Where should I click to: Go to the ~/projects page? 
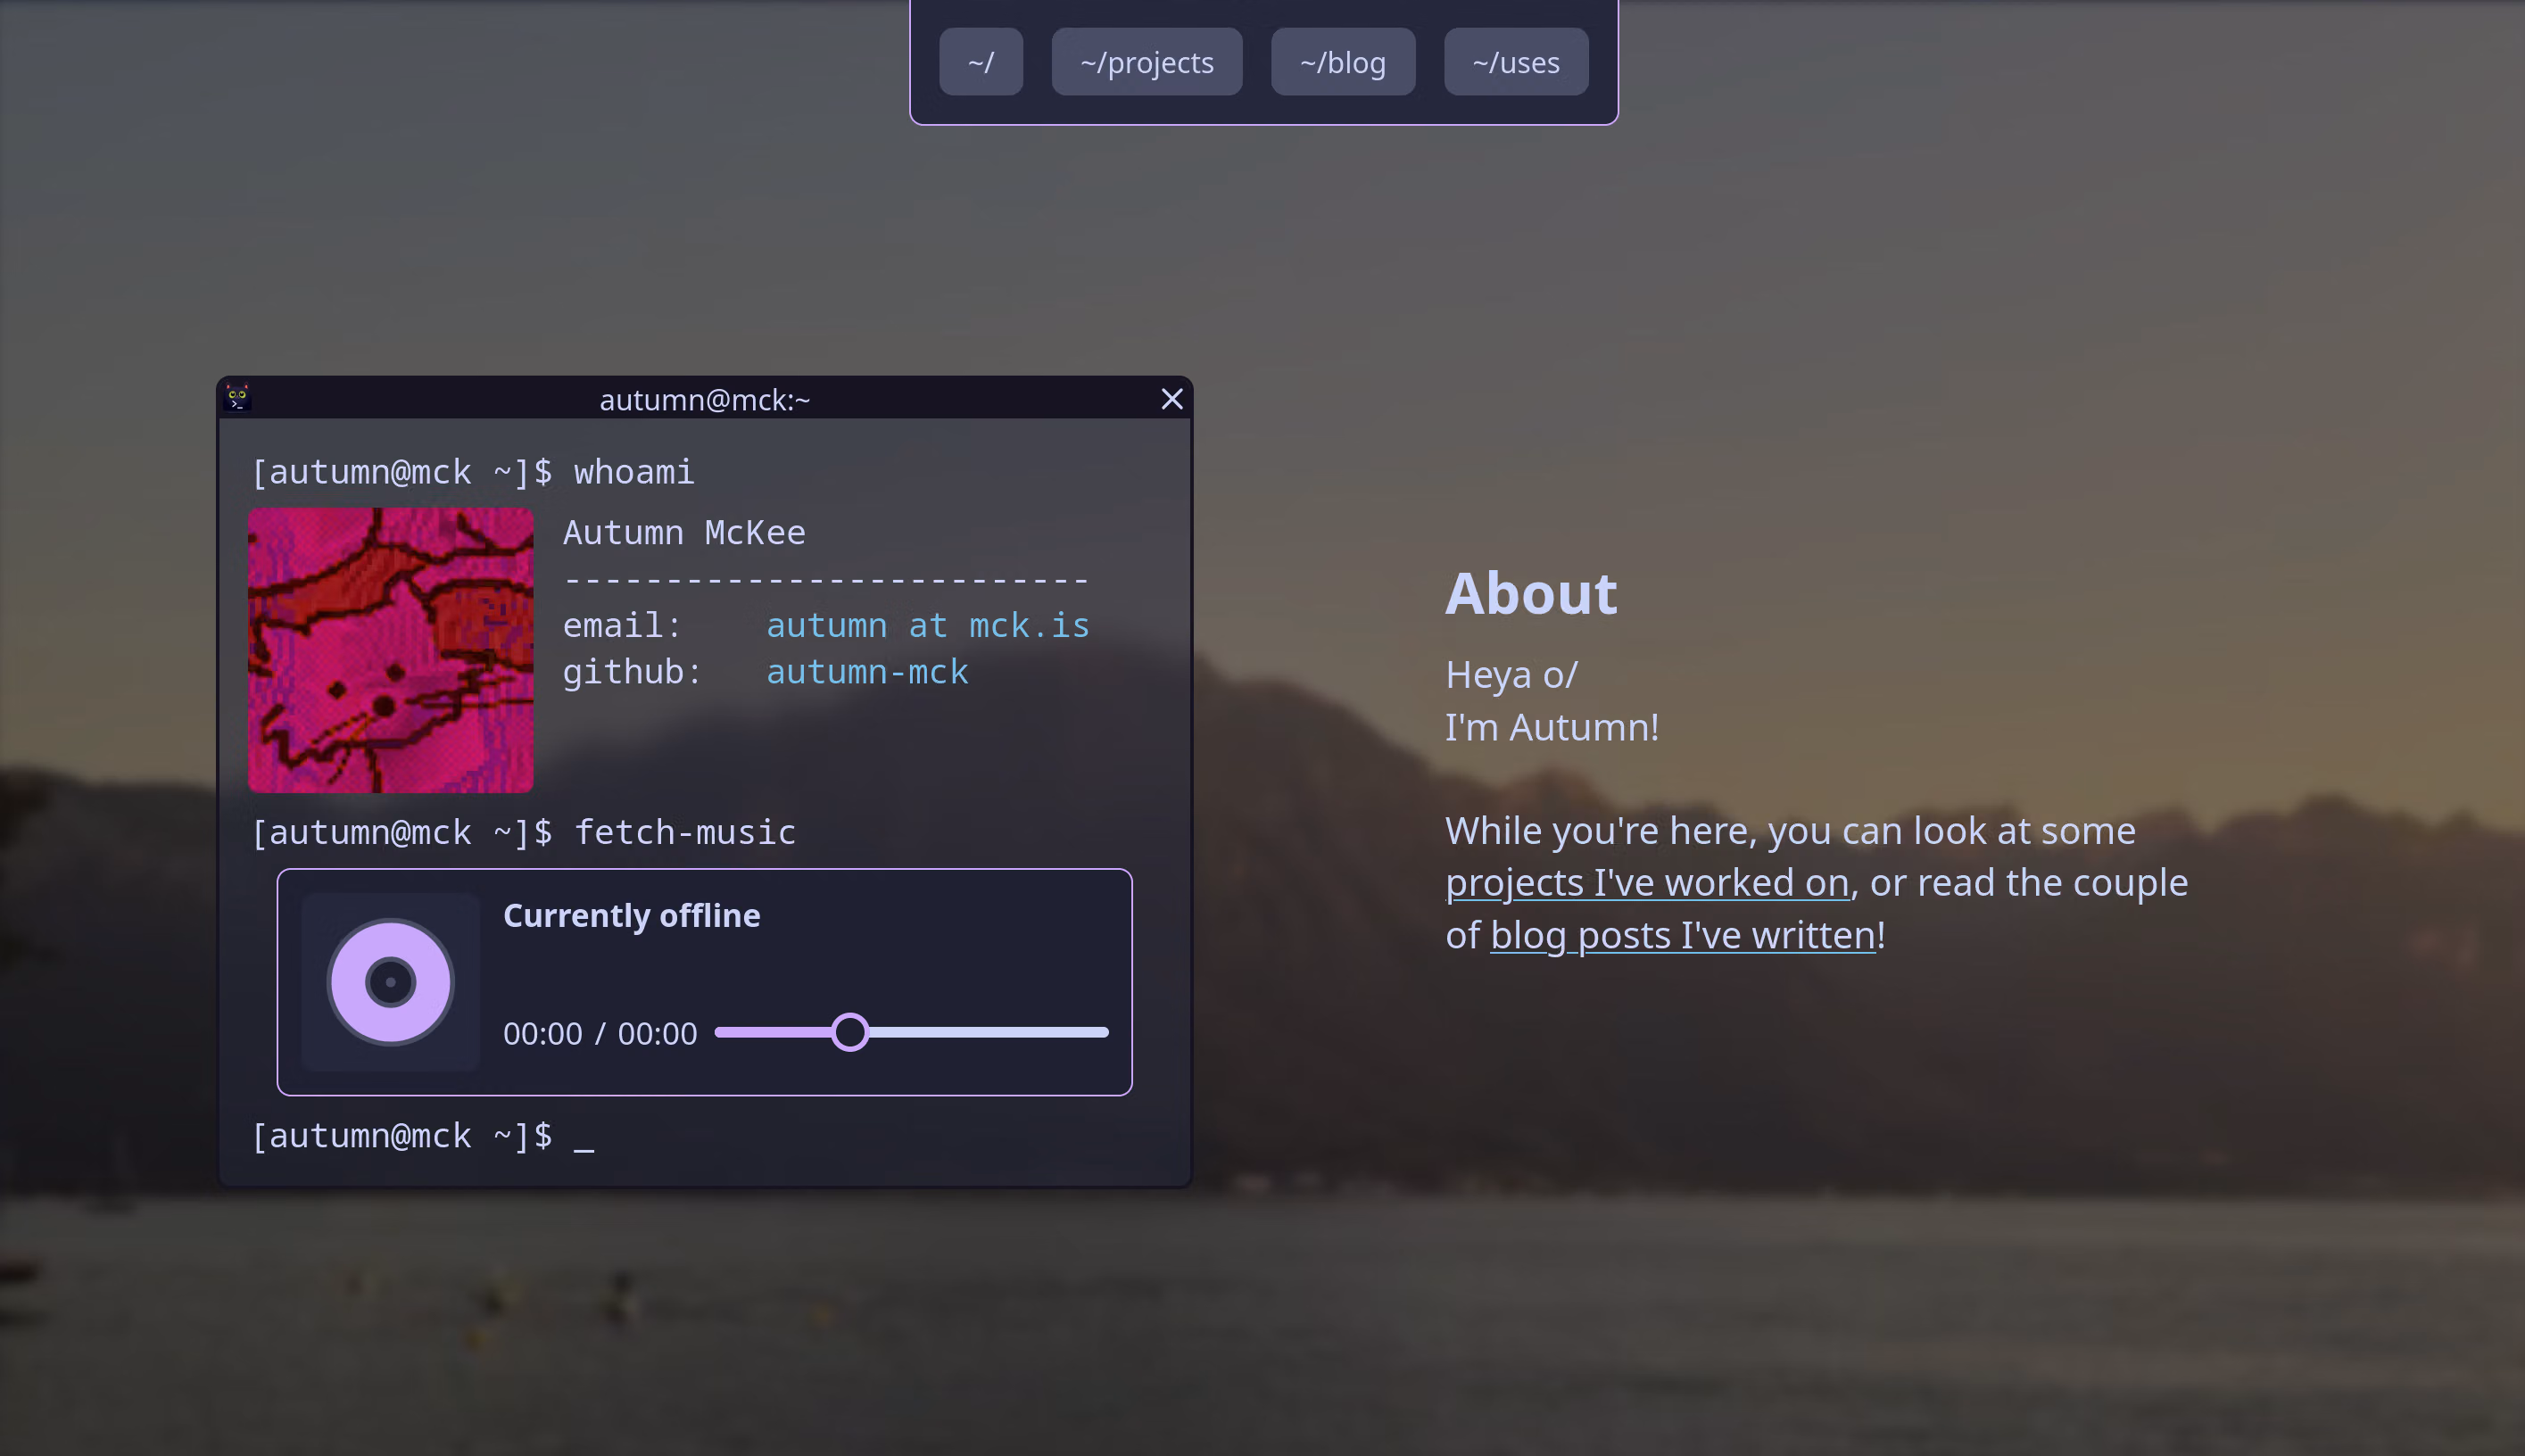click(x=1146, y=62)
